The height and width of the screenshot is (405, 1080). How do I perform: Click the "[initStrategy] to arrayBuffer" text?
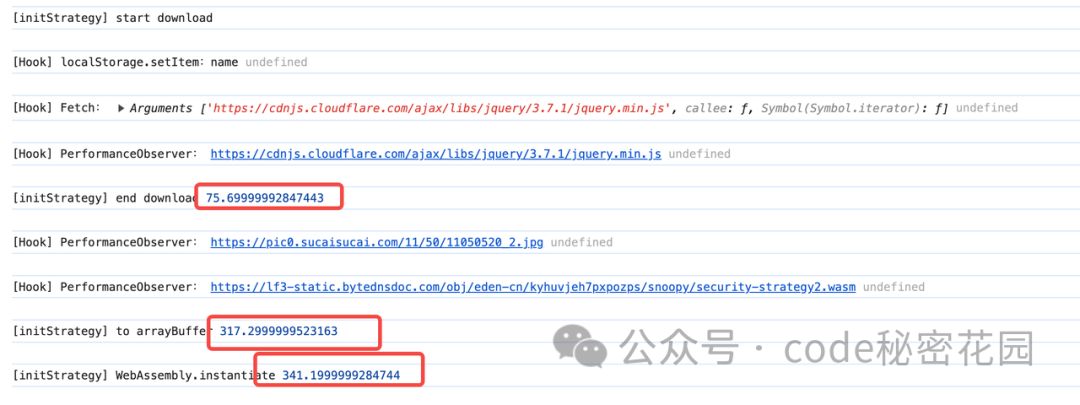pyautogui.click(x=112, y=331)
